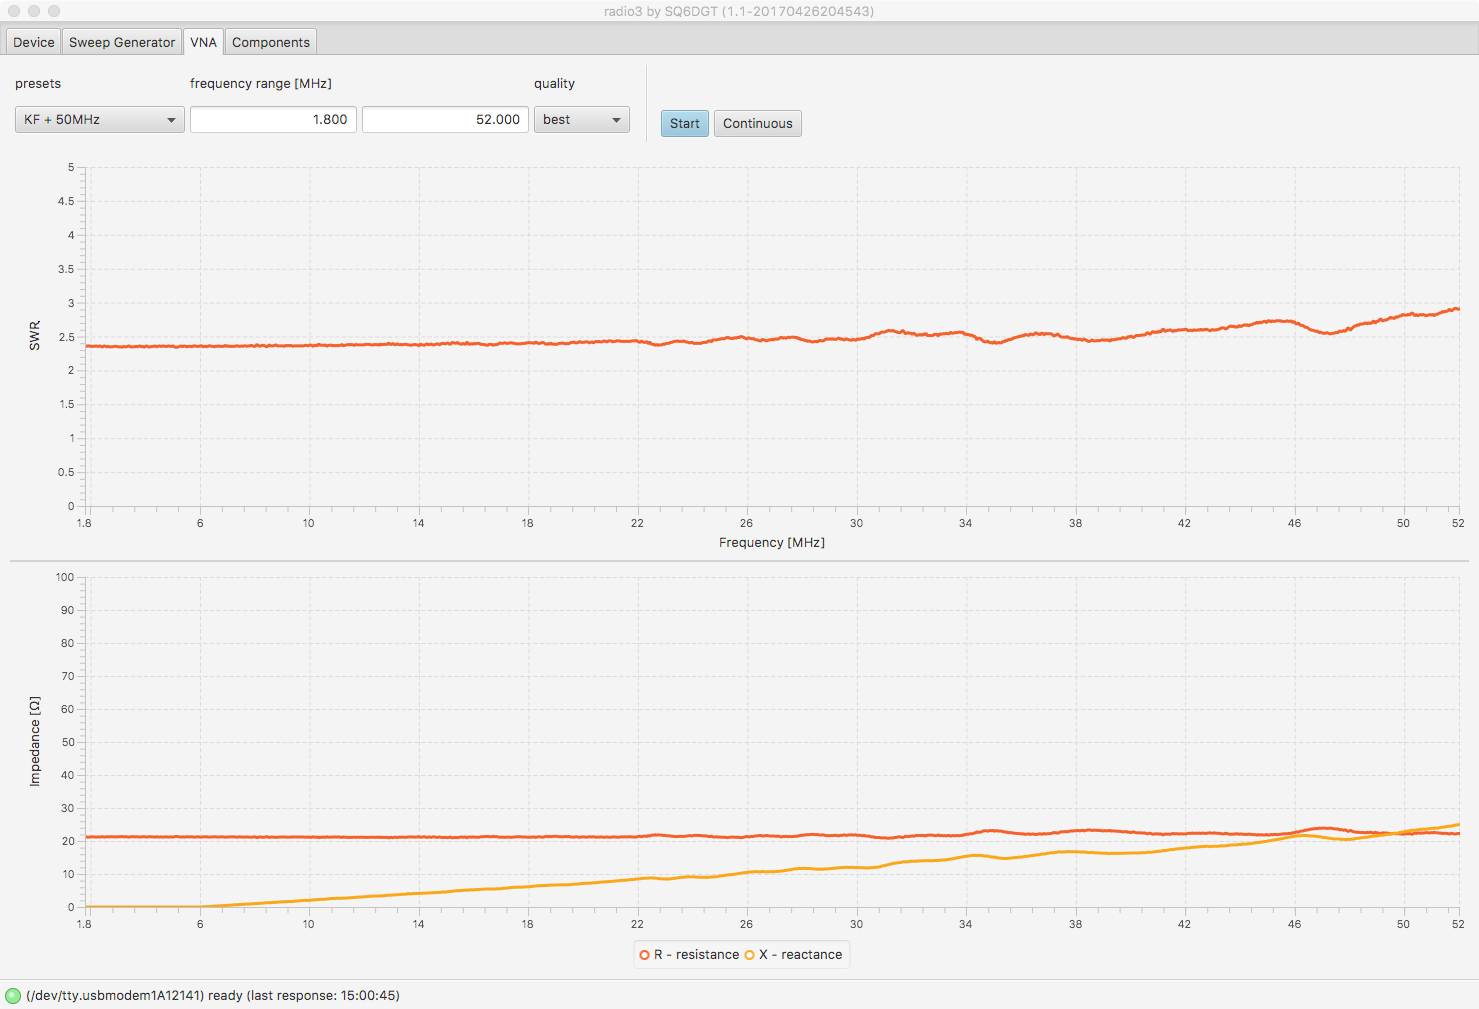Close the radio3 window
Viewport: 1479px width, 1009px height.
(14, 11)
